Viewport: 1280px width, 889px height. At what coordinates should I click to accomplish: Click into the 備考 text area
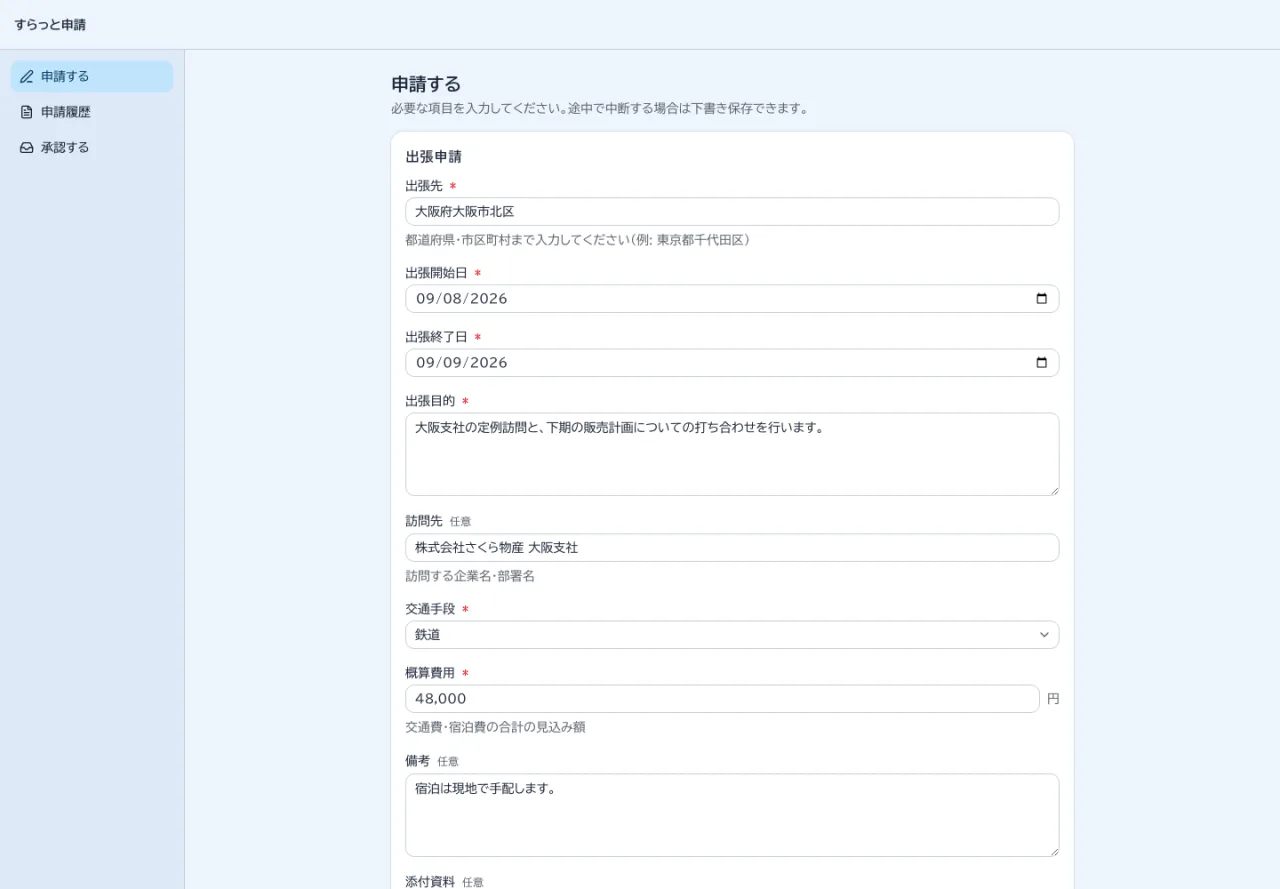[x=732, y=815]
